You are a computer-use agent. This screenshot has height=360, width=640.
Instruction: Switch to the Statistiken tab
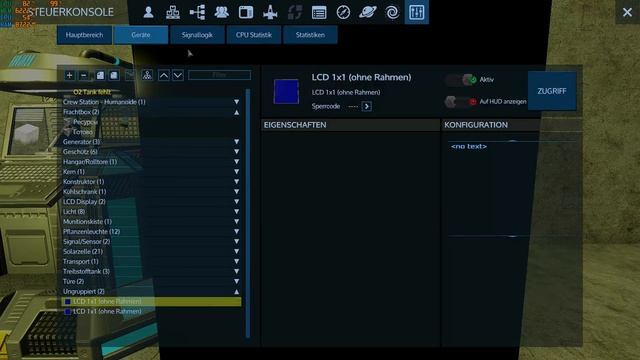coord(310,35)
